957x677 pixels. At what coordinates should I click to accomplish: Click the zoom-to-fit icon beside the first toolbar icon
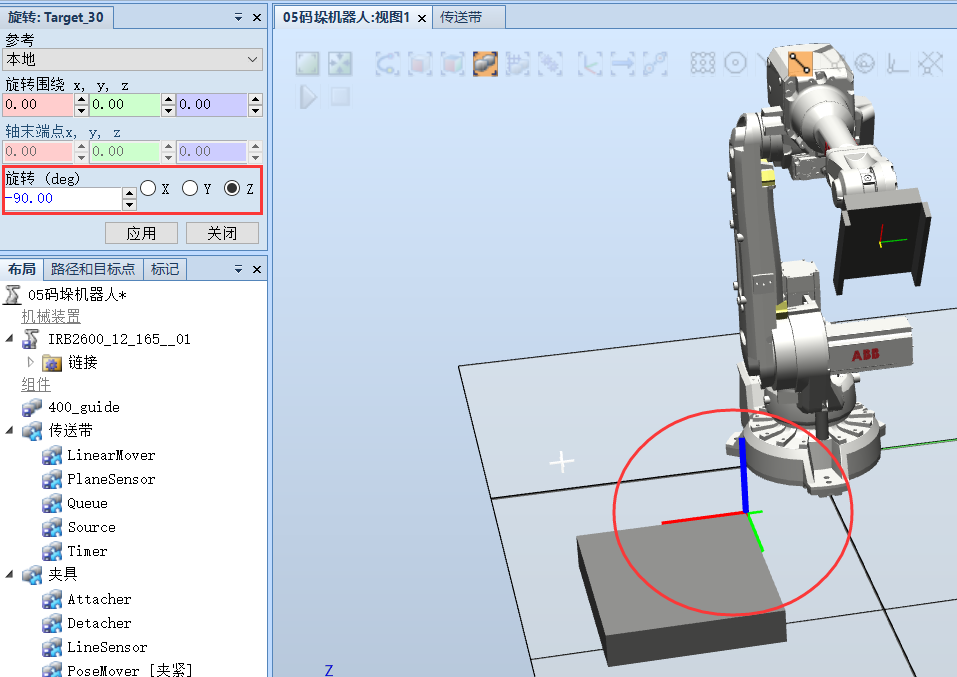point(341,63)
